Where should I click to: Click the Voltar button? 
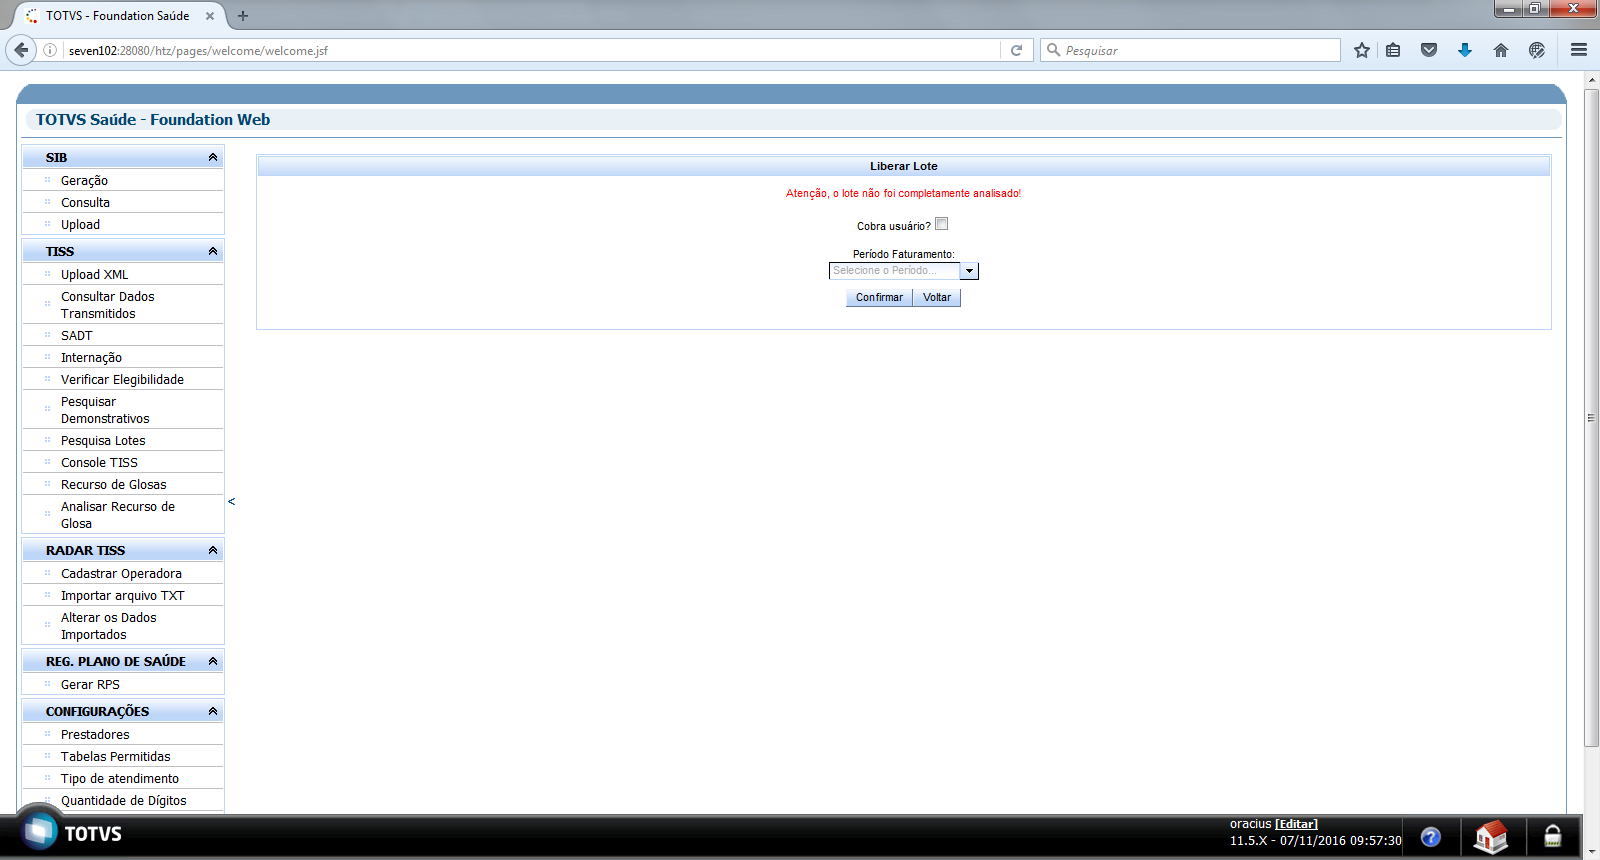937,298
